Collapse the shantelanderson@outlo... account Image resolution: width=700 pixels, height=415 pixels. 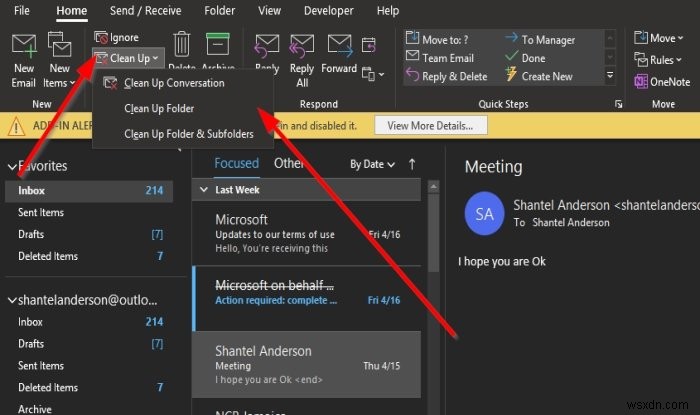12,300
